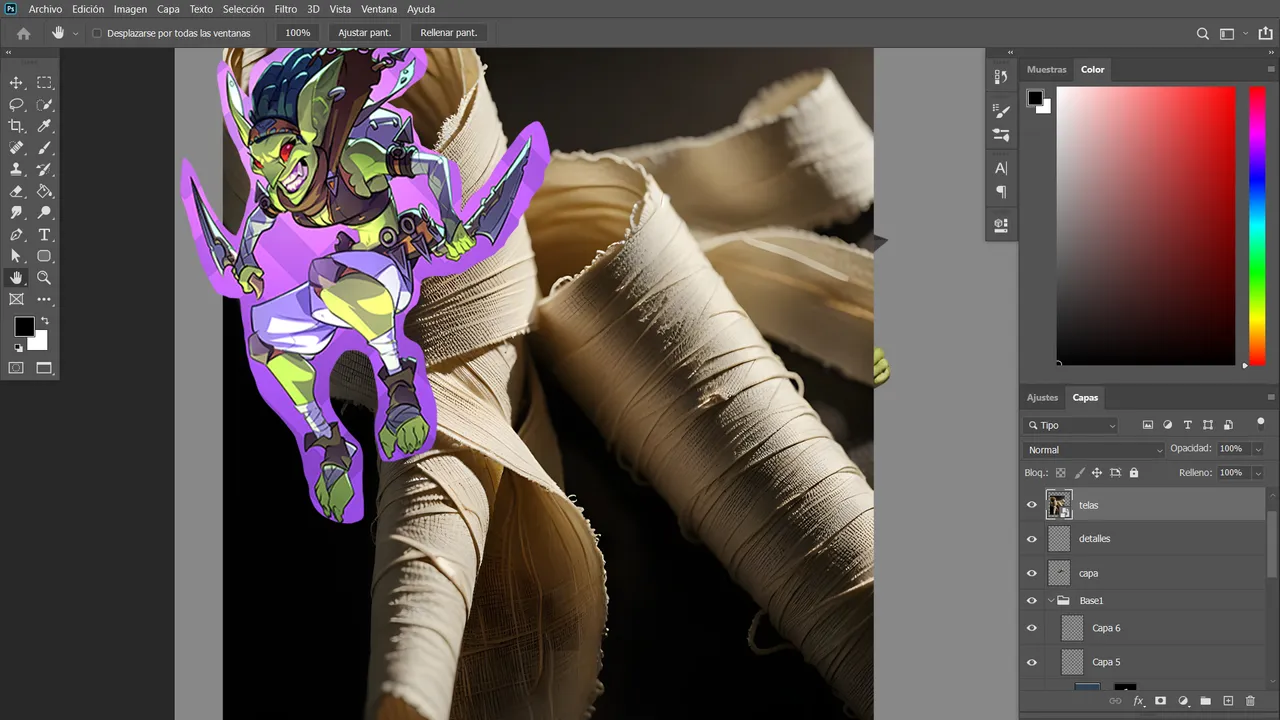Select the Smudge tool
Viewport: 1280px width, 720px height.
point(16,213)
